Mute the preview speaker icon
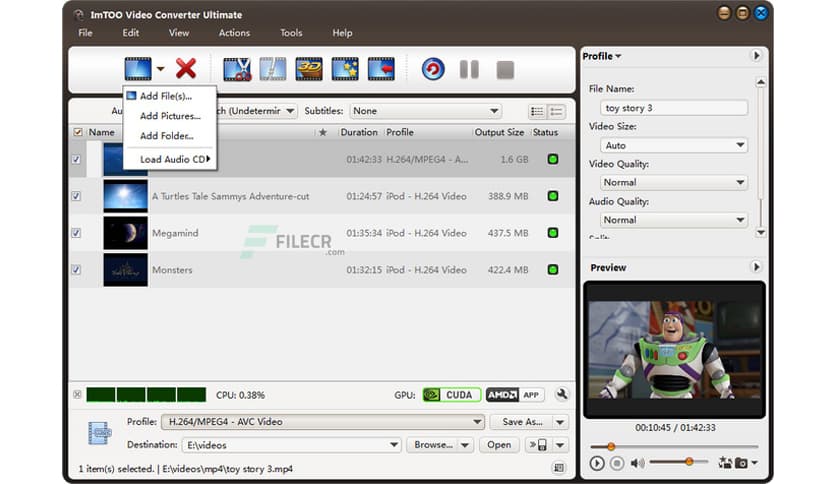 637,463
